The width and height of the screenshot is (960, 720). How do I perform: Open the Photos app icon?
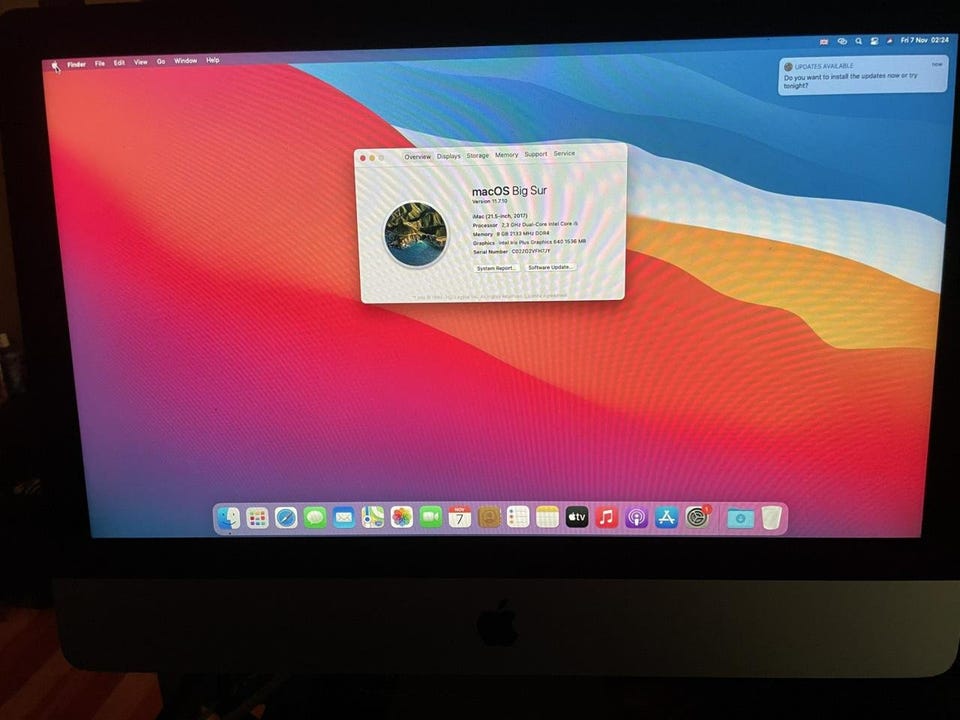[x=402, y=517]
